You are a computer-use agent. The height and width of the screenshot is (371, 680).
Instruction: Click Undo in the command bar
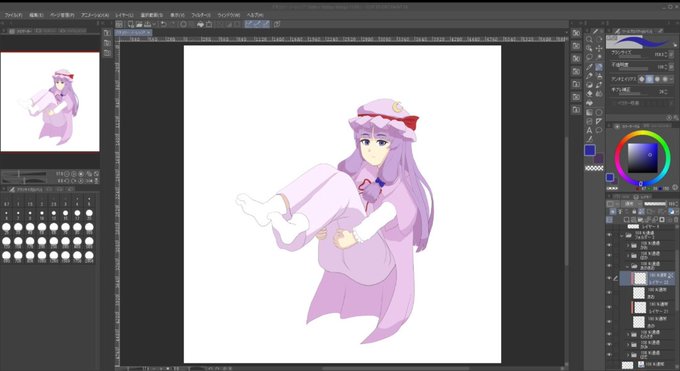(x=163, y=24)
